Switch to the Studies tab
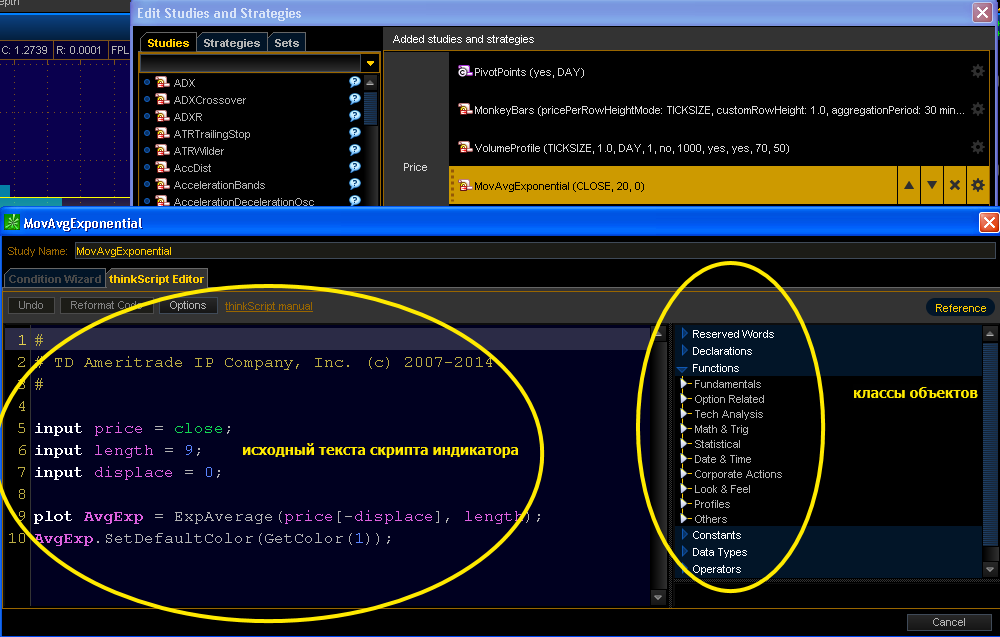 (168, 43)
